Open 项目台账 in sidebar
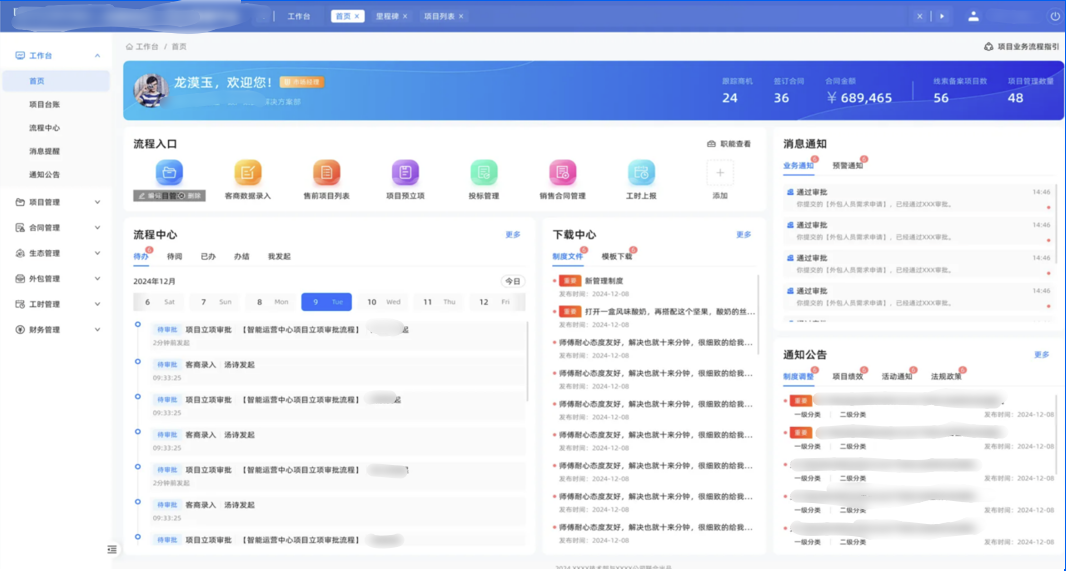Viewport: 1067px width, 571px height. click(x=44, y=105)
